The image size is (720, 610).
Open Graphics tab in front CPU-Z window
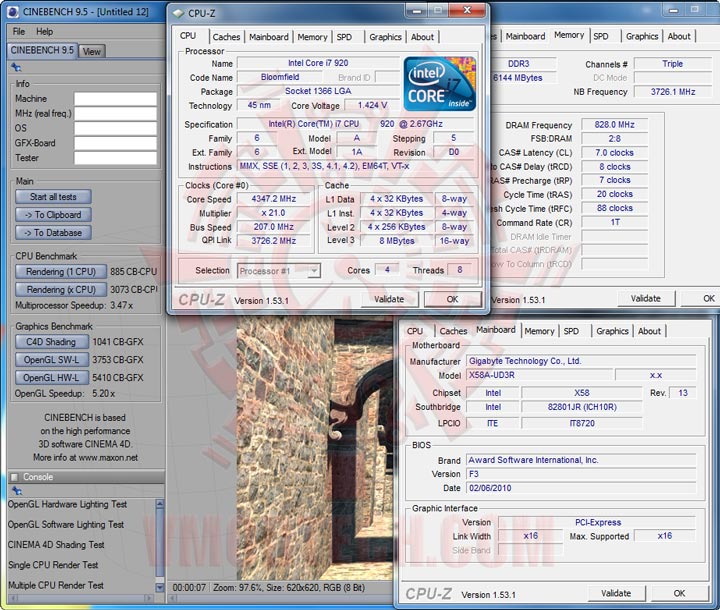click(x=385, y=37)
